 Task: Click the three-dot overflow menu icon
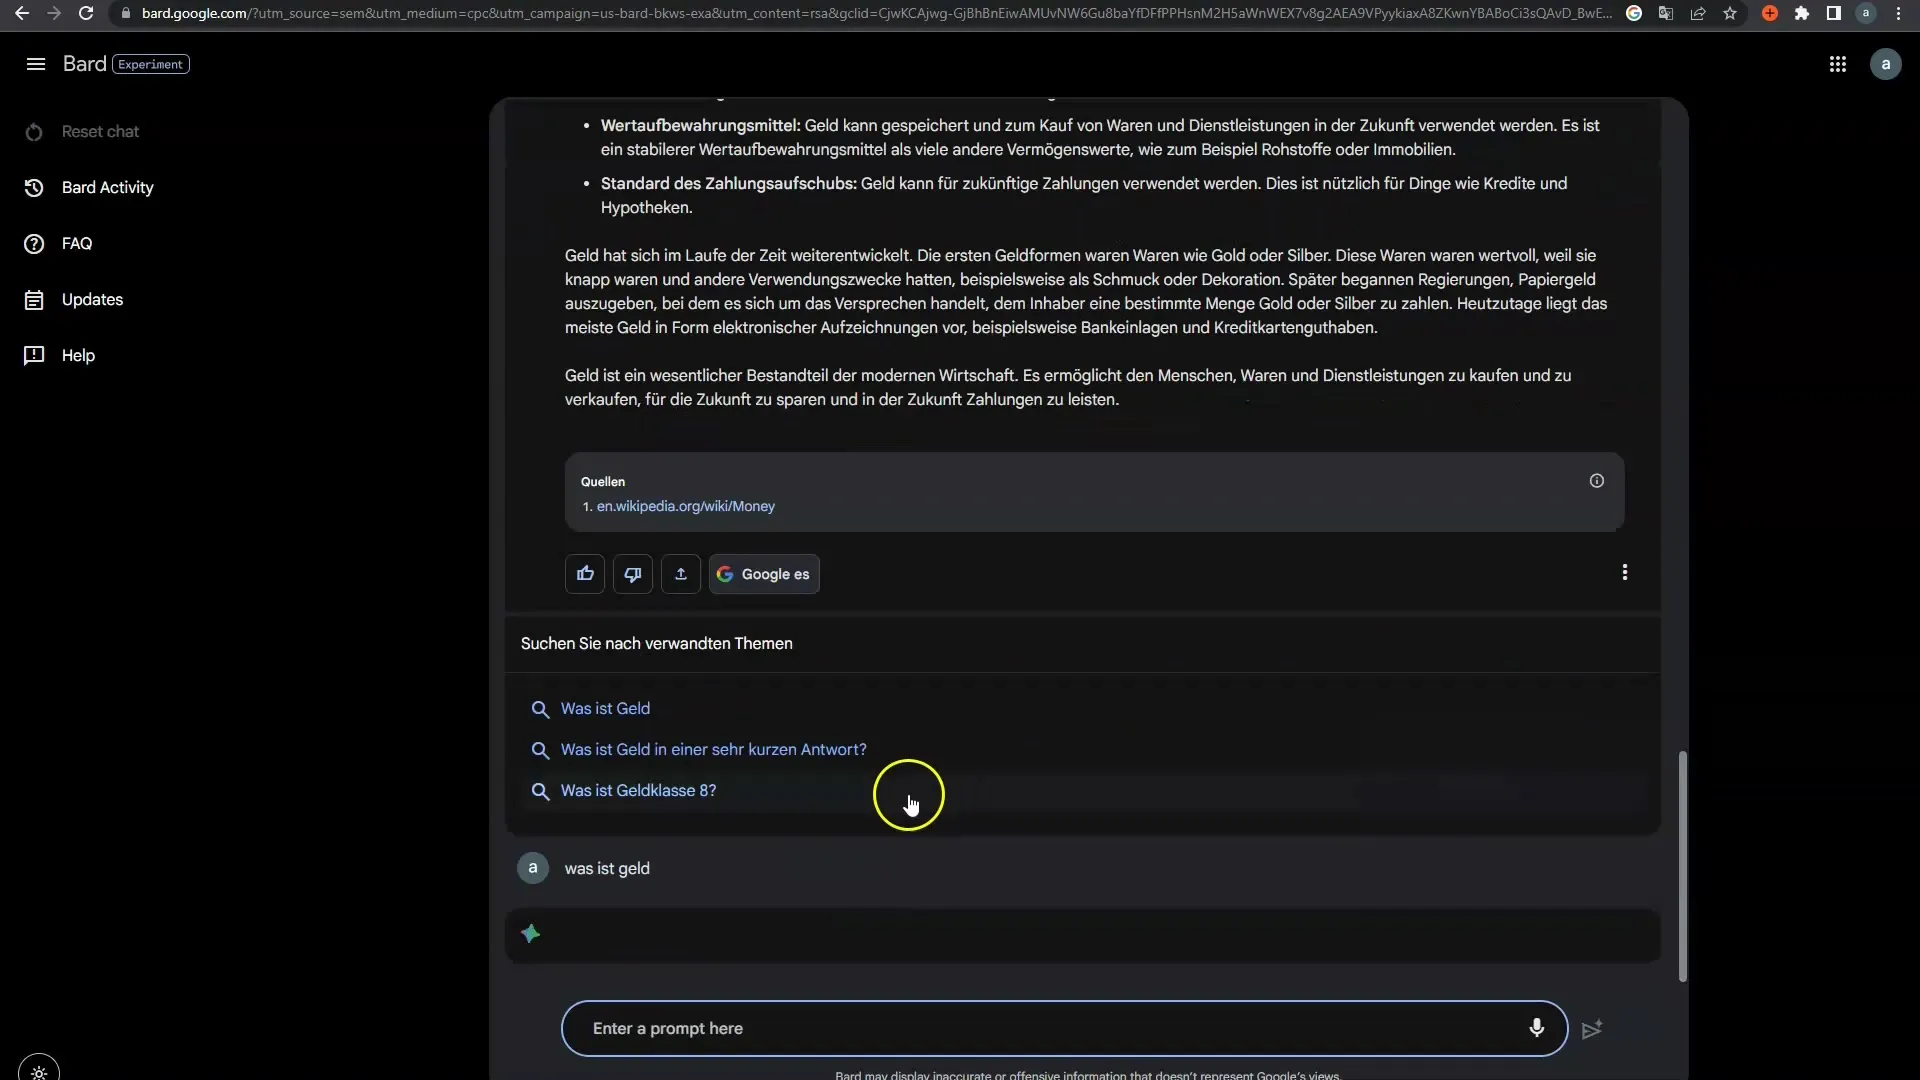[x=1625, y=572]
